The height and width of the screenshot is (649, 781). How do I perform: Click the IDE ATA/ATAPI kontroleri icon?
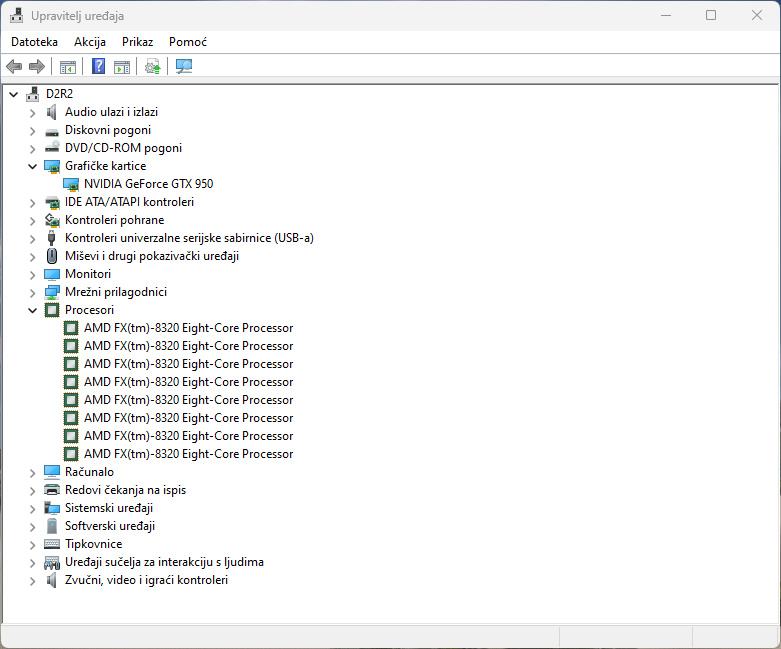point(52,202)
